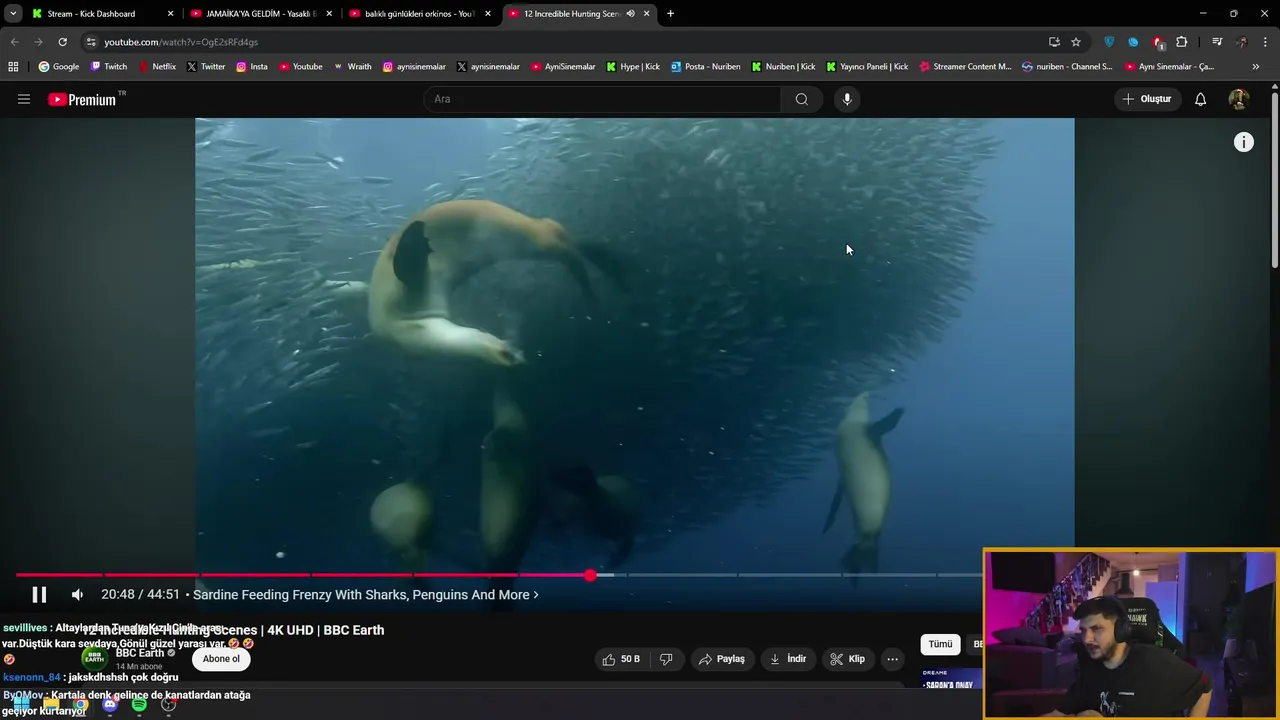Show hidden bookmarks with the double chevron
1280x720 pixels.
(1256, 67)
